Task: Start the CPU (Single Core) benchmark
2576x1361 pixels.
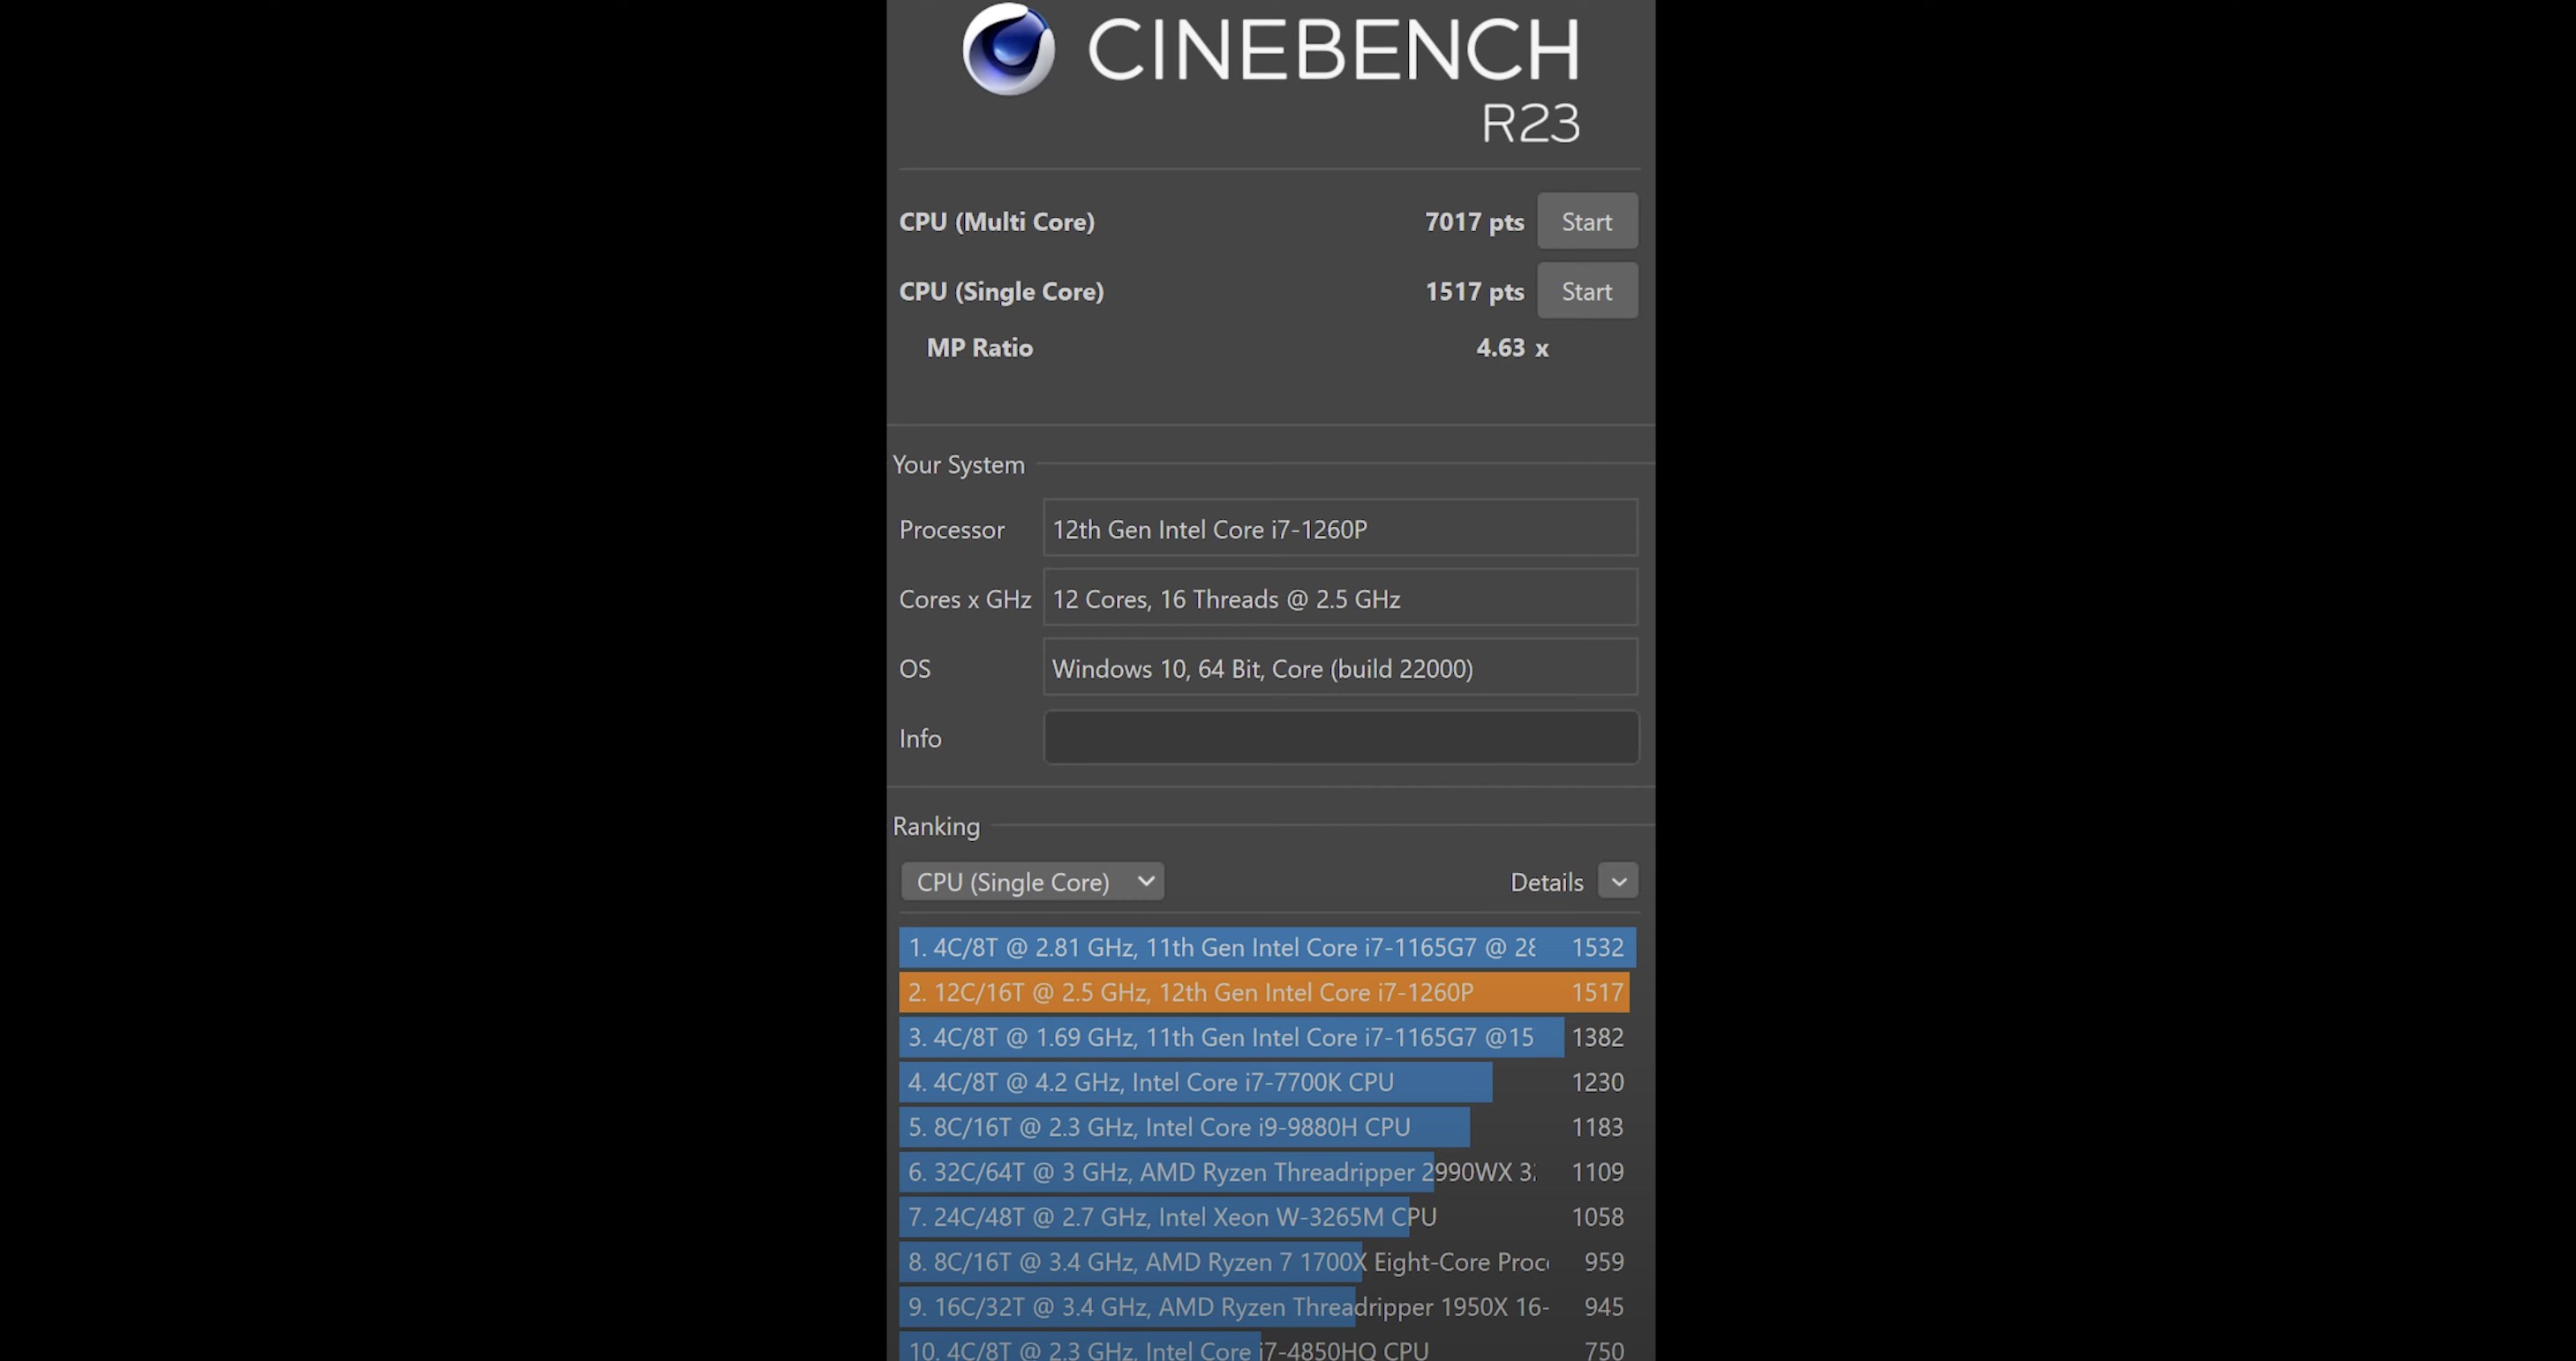Action: (x=1587, y=291)
